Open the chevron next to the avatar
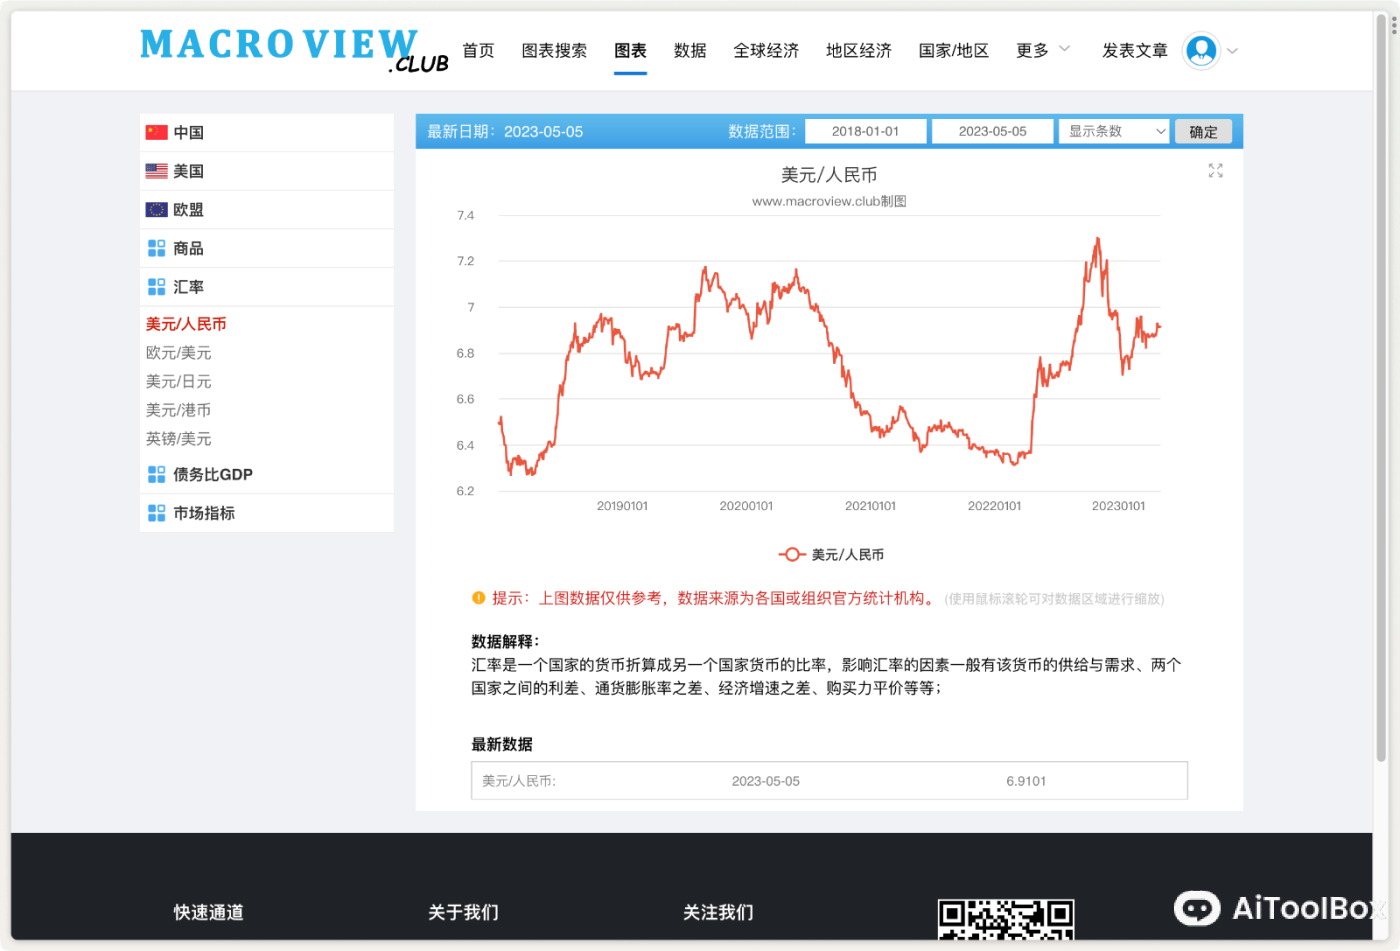Screen dimensions: 1400x951 point(1232,51)
